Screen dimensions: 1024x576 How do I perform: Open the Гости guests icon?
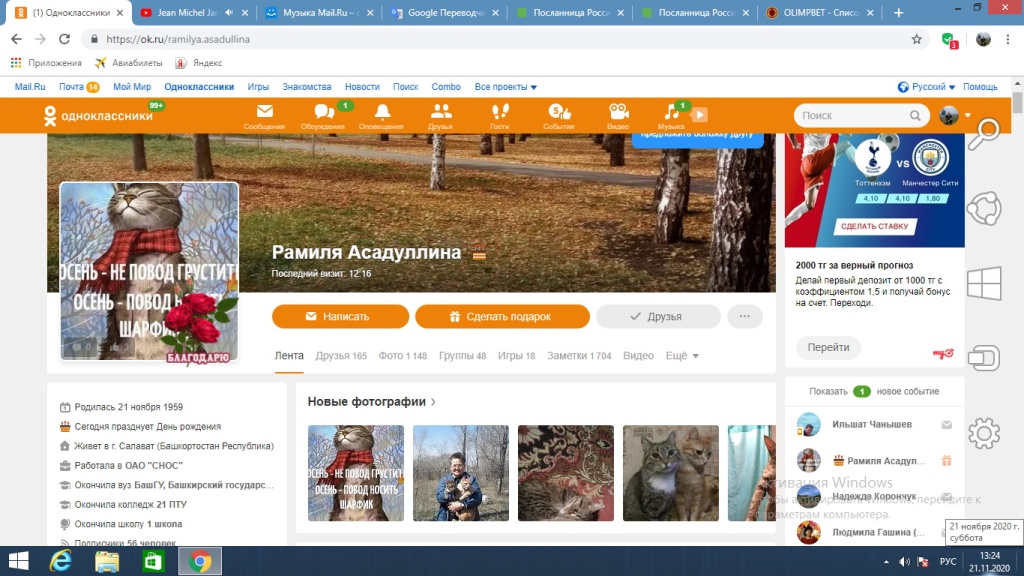pyautogui.click(x=500, y=116)
